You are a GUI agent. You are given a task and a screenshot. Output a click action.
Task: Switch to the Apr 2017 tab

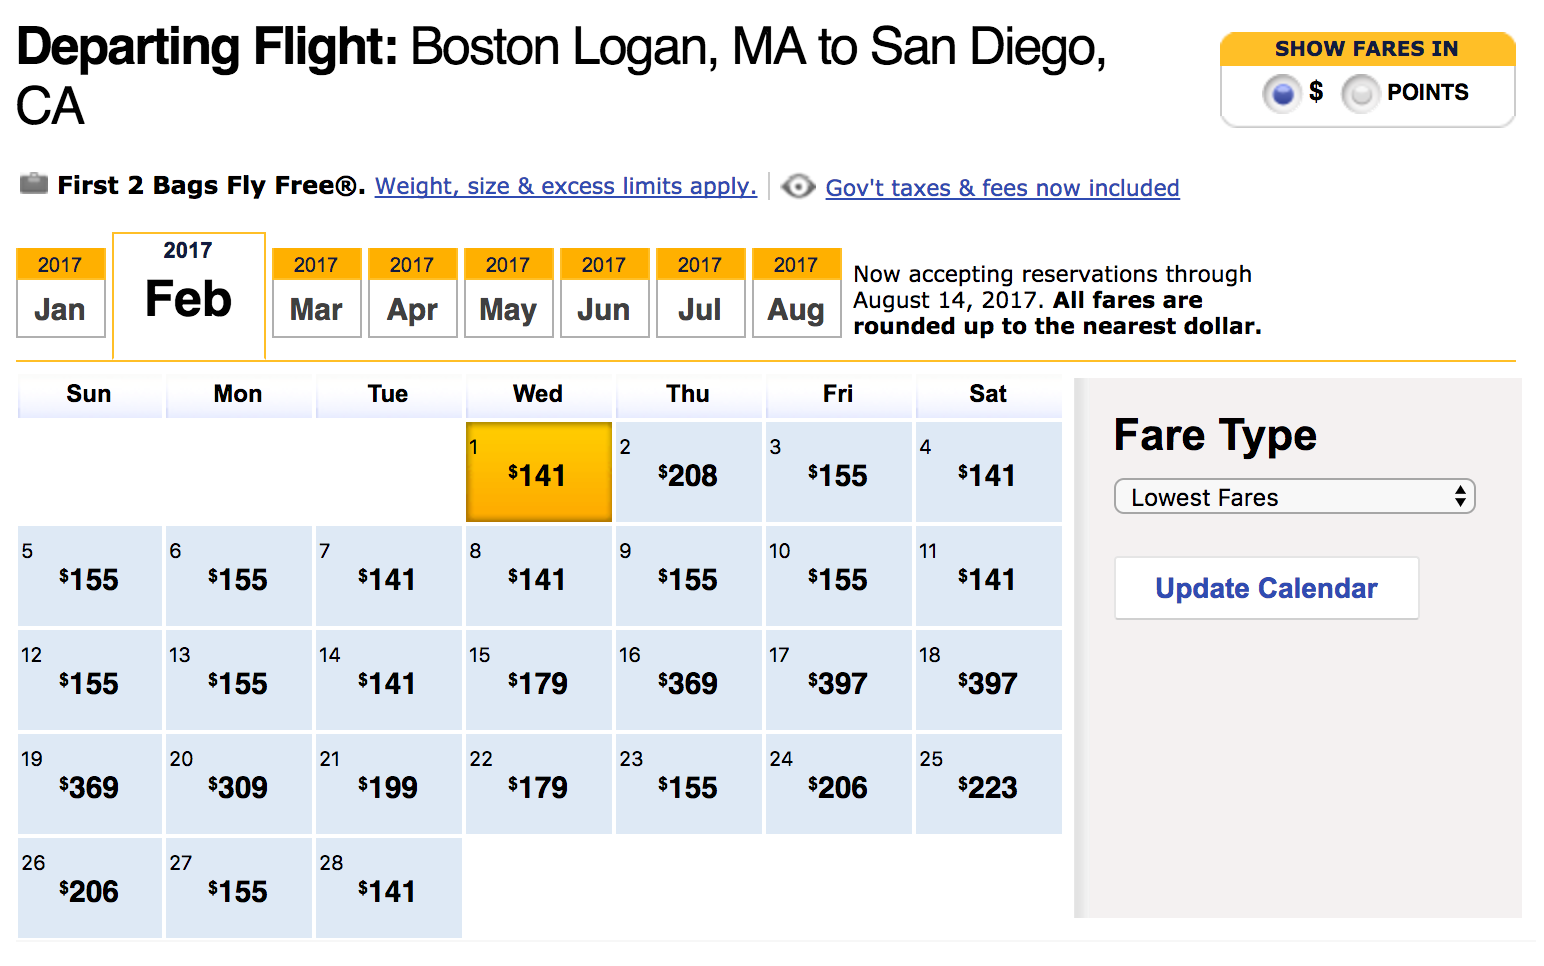(413, 293)
